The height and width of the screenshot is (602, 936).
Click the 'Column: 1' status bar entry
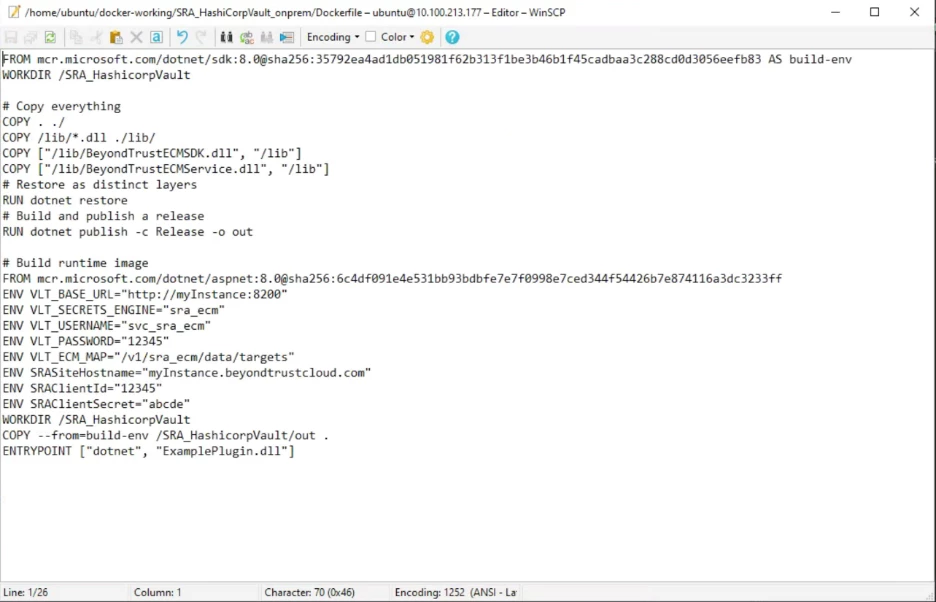pyautogui.click(x=158, y=592)
